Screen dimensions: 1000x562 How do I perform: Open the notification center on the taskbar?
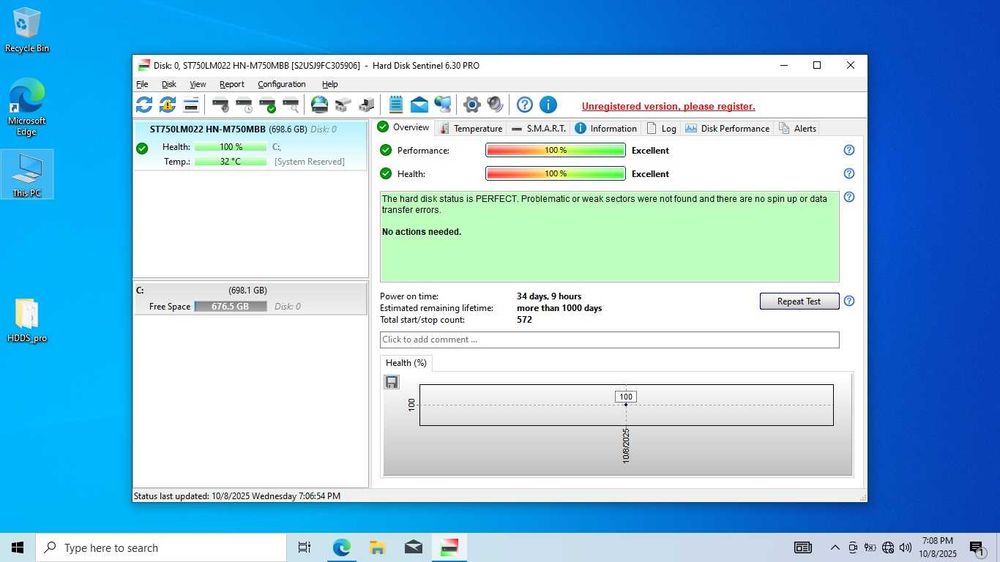[976, 547]
